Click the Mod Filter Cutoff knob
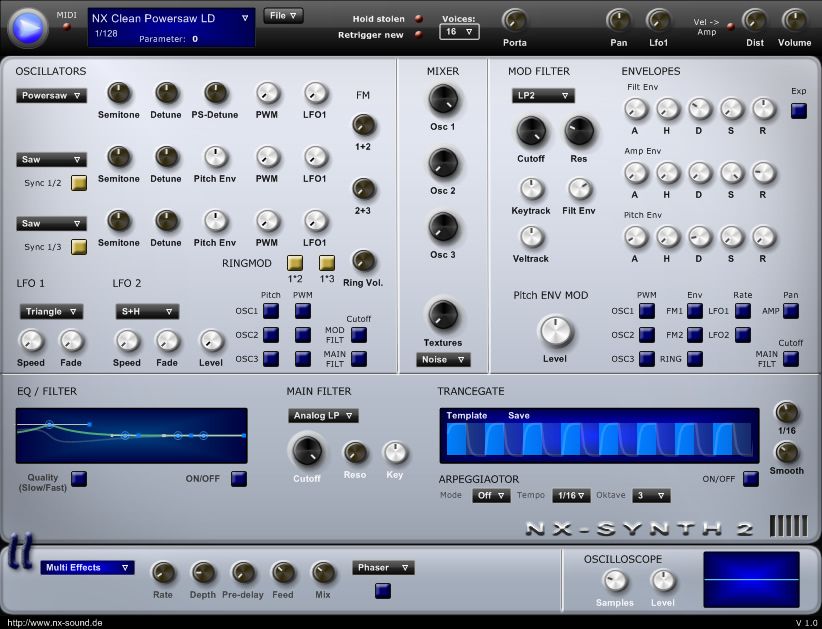The height and width of the screenshot is (629, 822). point(531,131)
